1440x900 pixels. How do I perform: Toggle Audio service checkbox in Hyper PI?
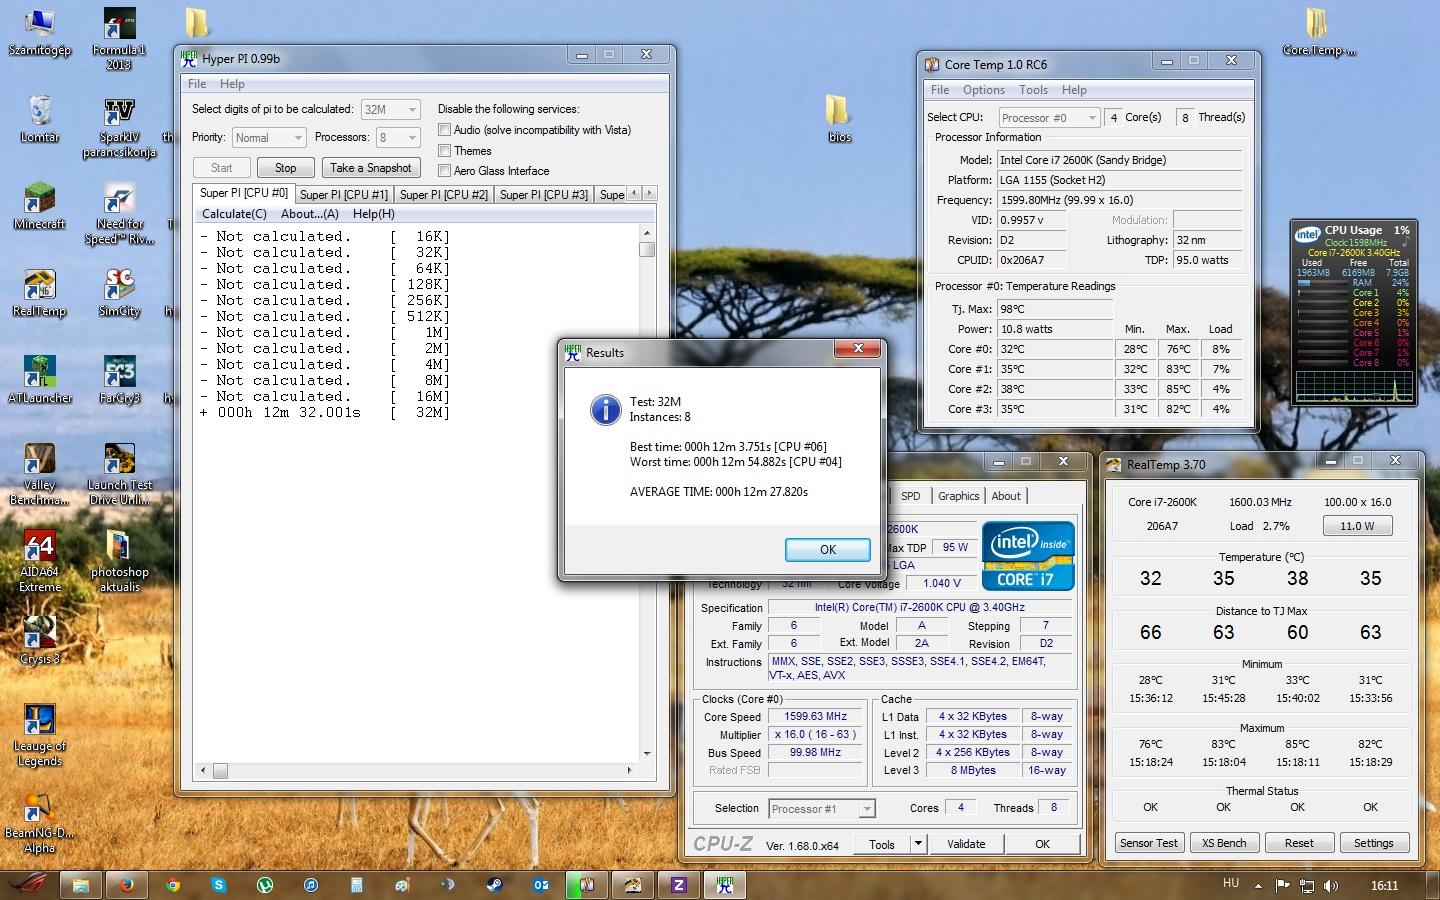(444, 130)
